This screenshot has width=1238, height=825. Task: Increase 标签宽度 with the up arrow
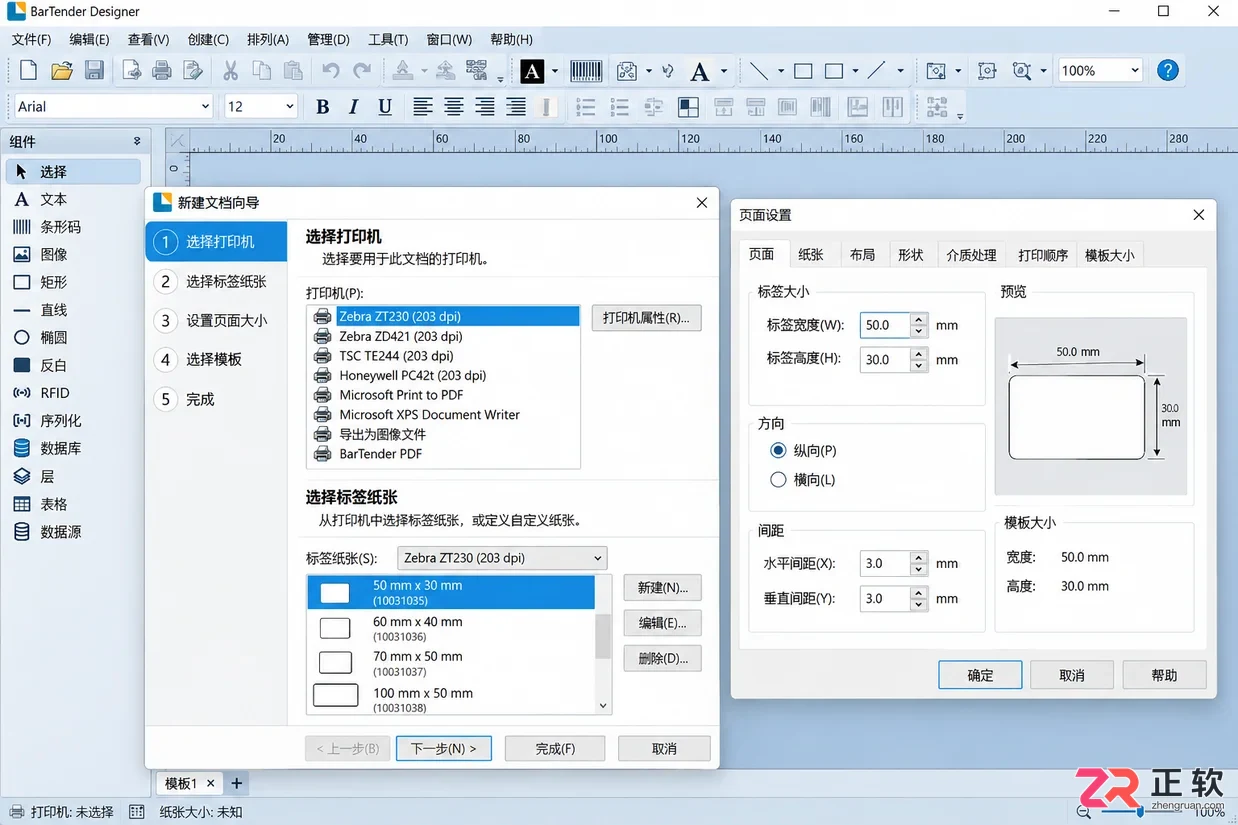tap(919, 319)
